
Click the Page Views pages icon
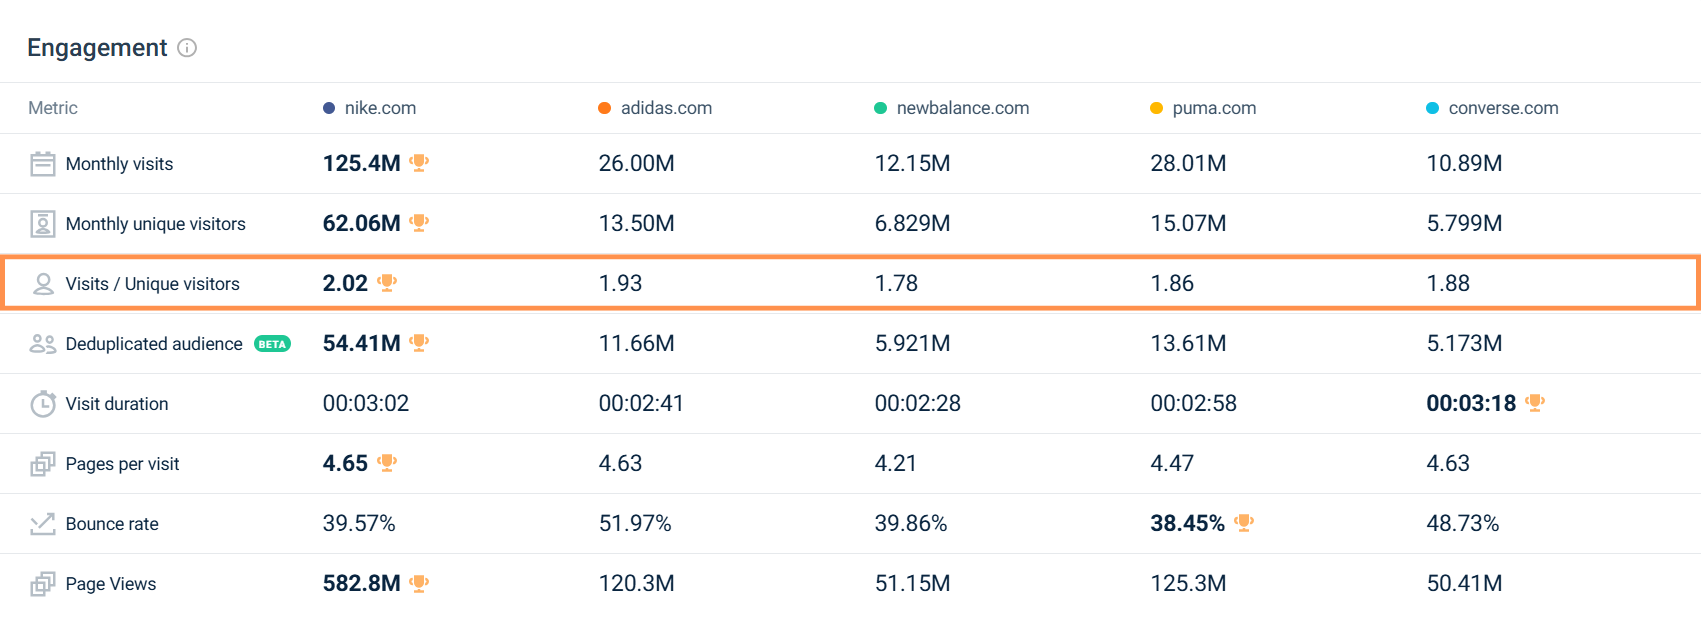(x=43, y=584)
